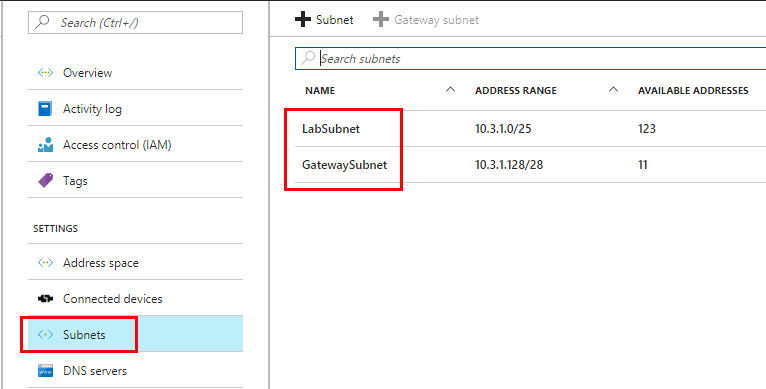Click the Overview icon in sidebar
Viewport: 766px width, 389px height.
click(45, 73)
